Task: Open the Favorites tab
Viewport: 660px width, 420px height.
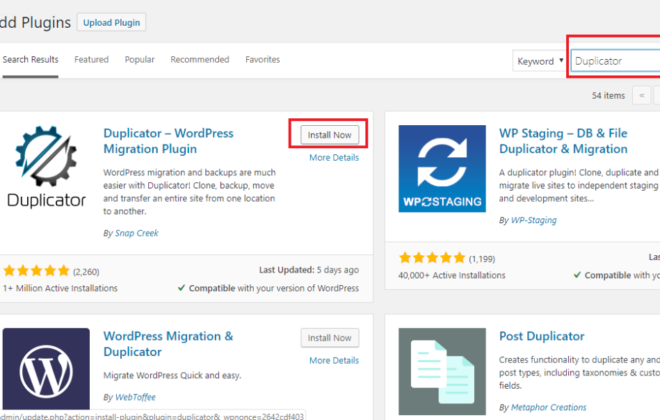Action: click(x=263, y=60)
